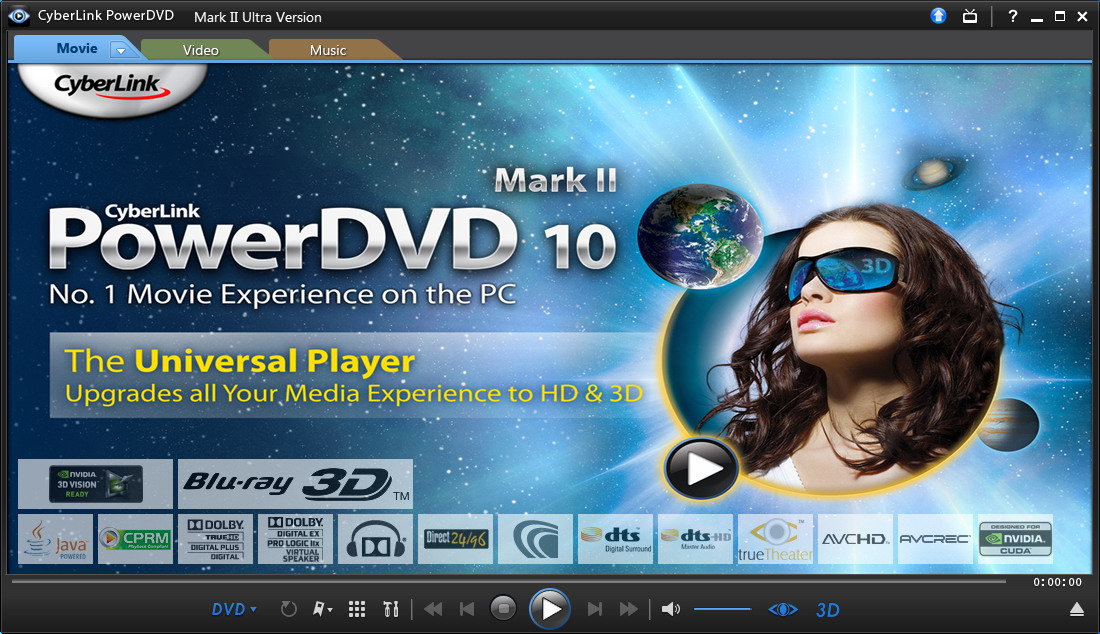
Task: Click the 0:00:00 elapsed time display
Action: click(1057, 582)
